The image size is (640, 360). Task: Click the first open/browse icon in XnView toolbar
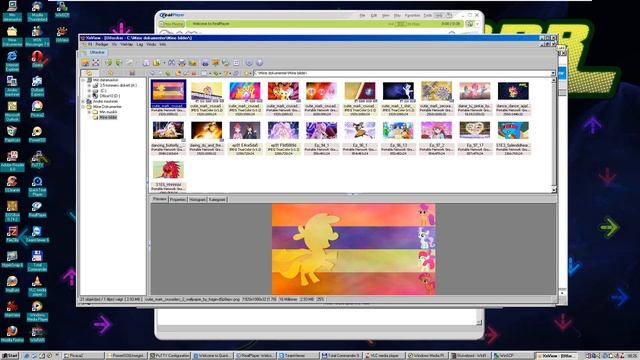coord(85,62)
